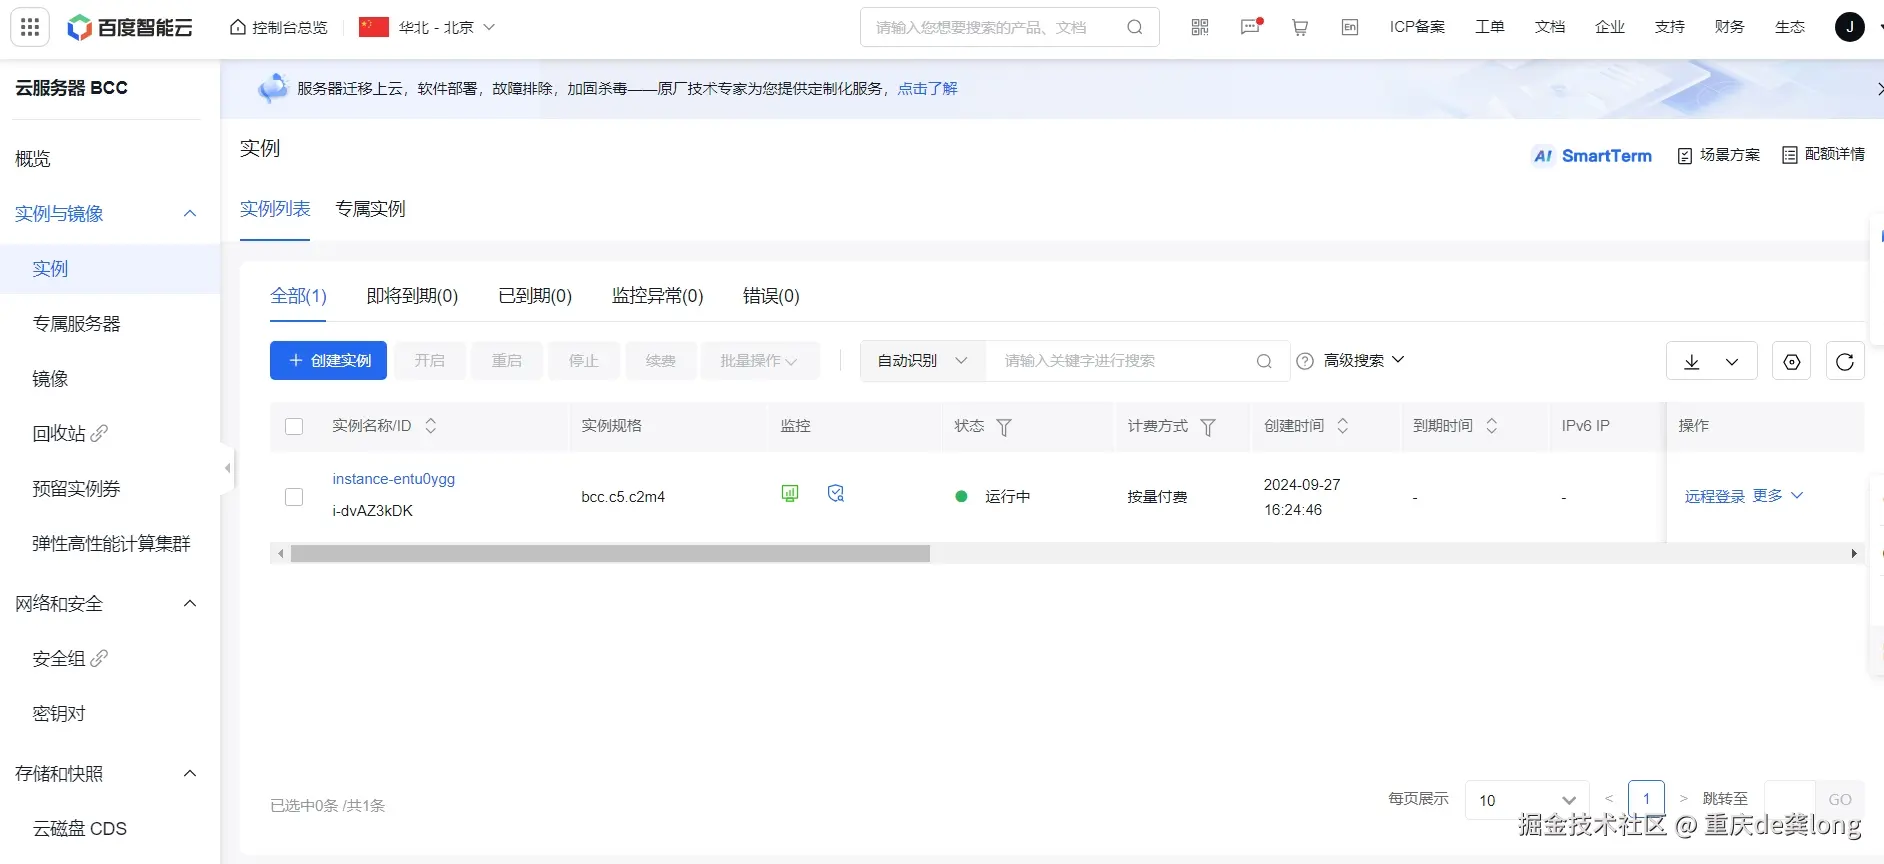
Task: Filter by 计费方式 funnel icon
Action: [x=1208, y=427]
